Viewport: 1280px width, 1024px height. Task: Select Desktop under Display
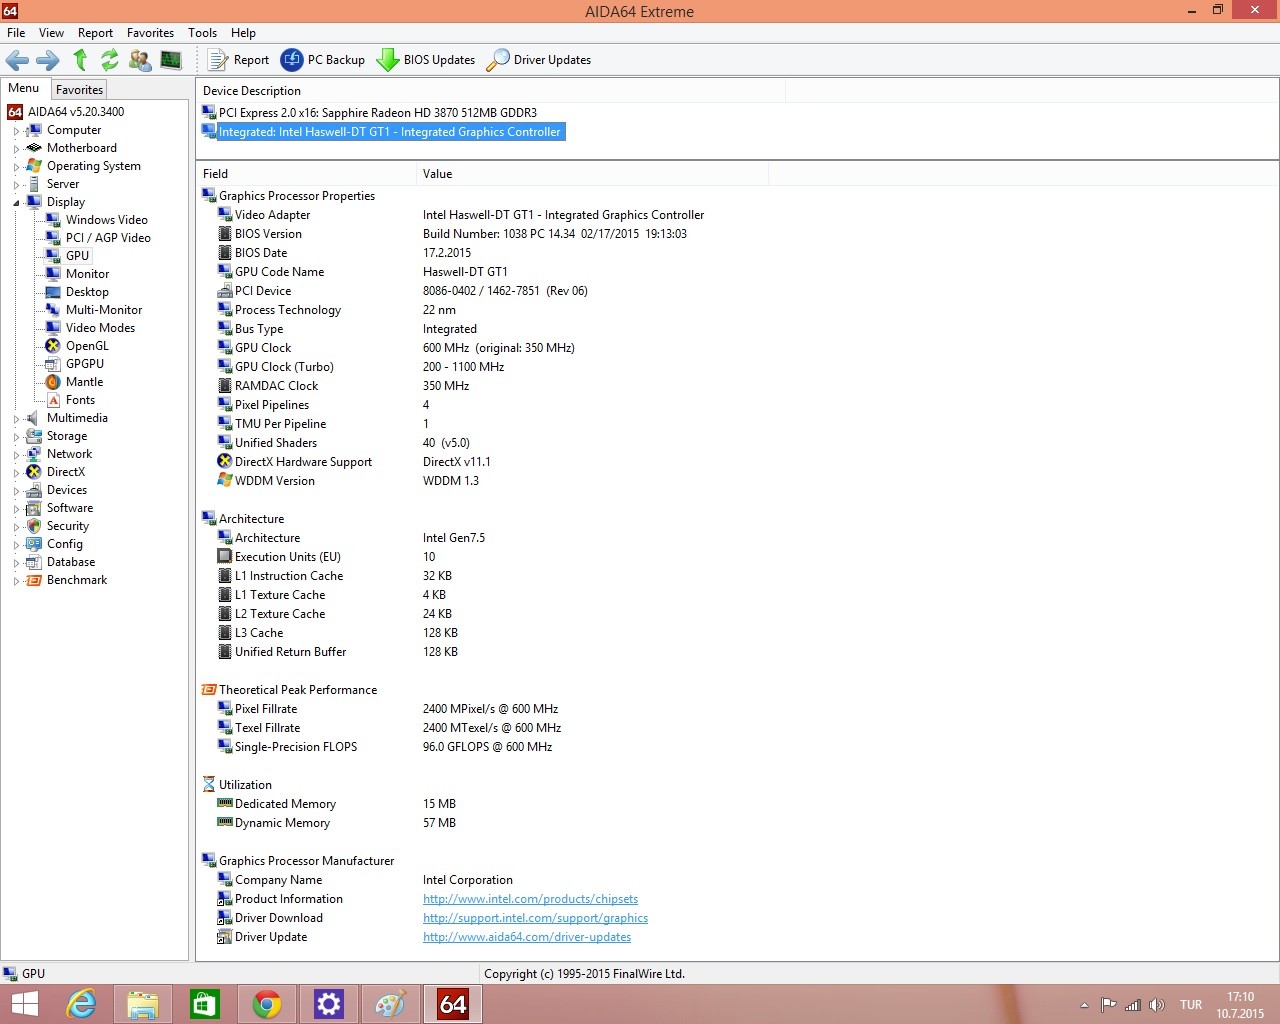pos(87,292)
